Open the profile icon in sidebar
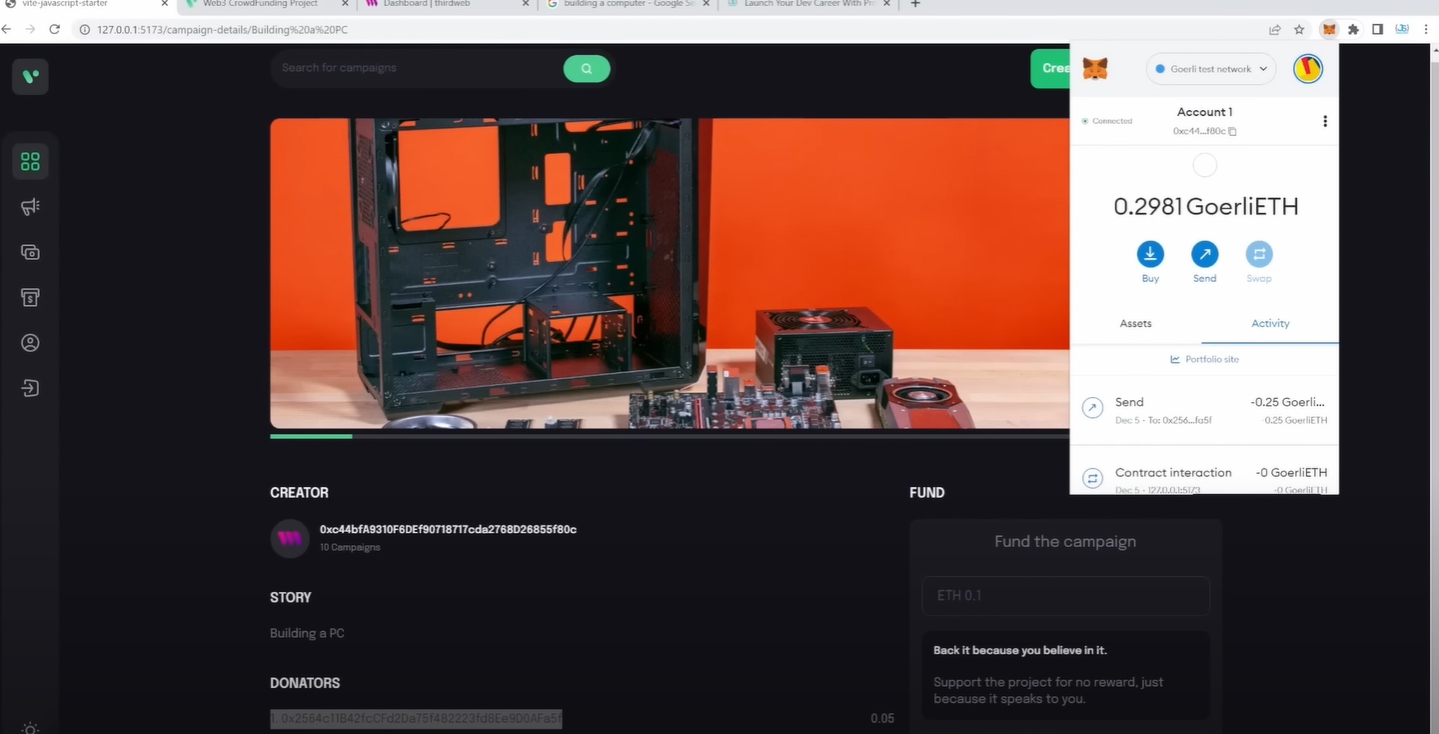The width and height of the screenshot is (1439, 734). coord(30,342)
